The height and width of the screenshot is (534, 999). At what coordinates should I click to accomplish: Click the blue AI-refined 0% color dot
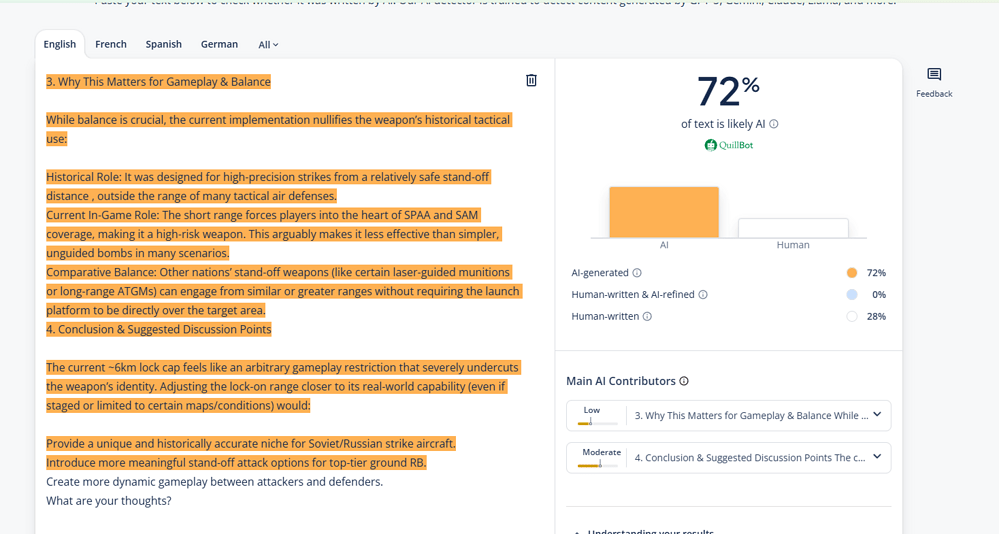[851, 295]
